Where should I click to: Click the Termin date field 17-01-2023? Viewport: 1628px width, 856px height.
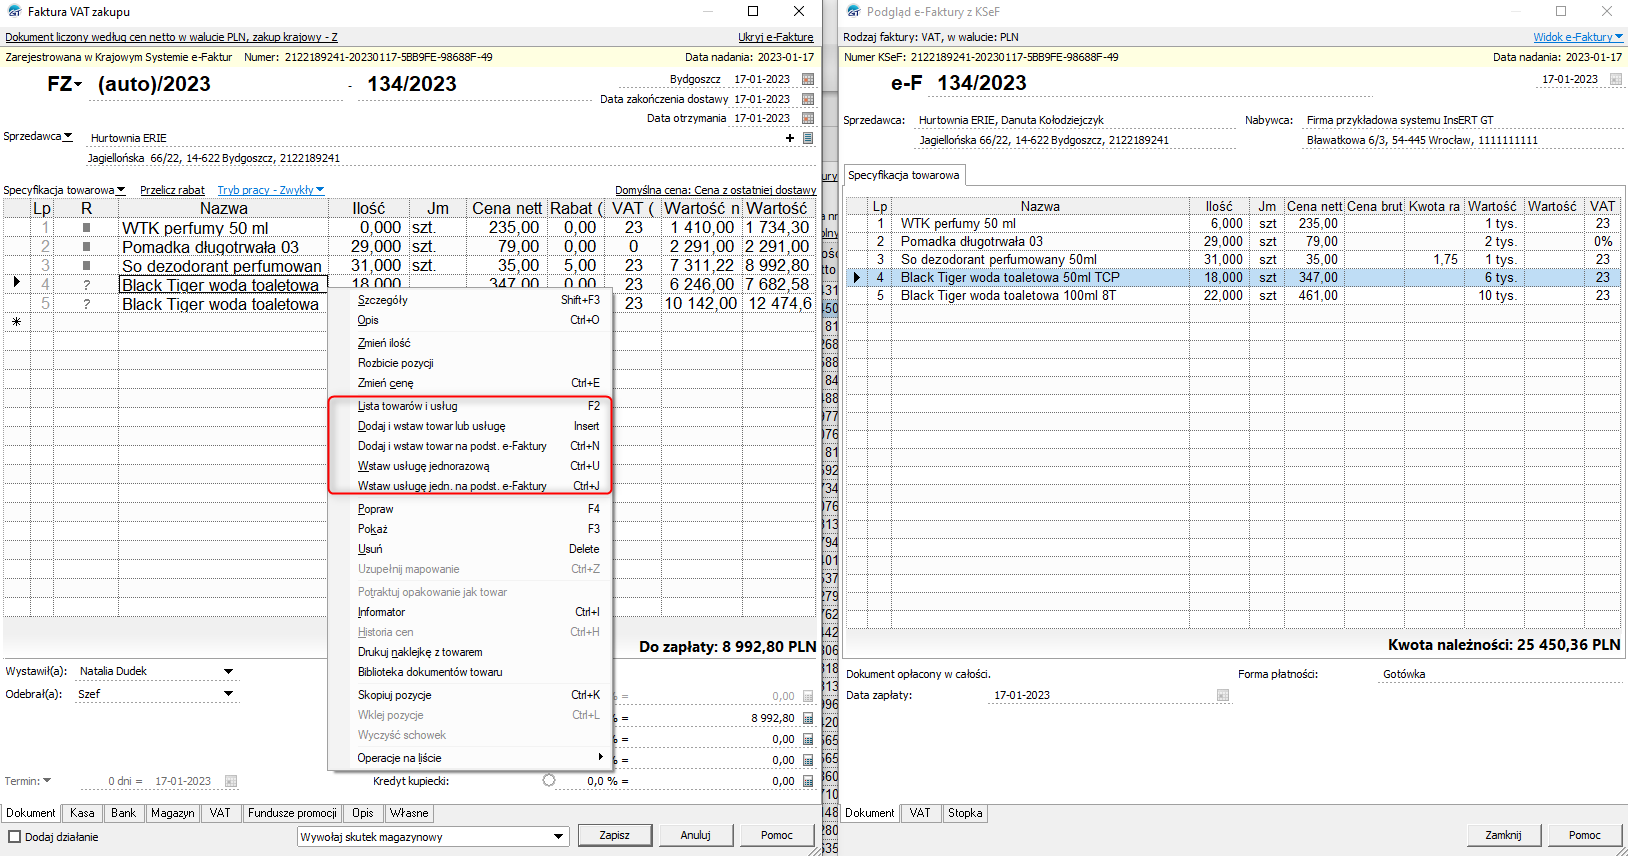coord(183,781)
